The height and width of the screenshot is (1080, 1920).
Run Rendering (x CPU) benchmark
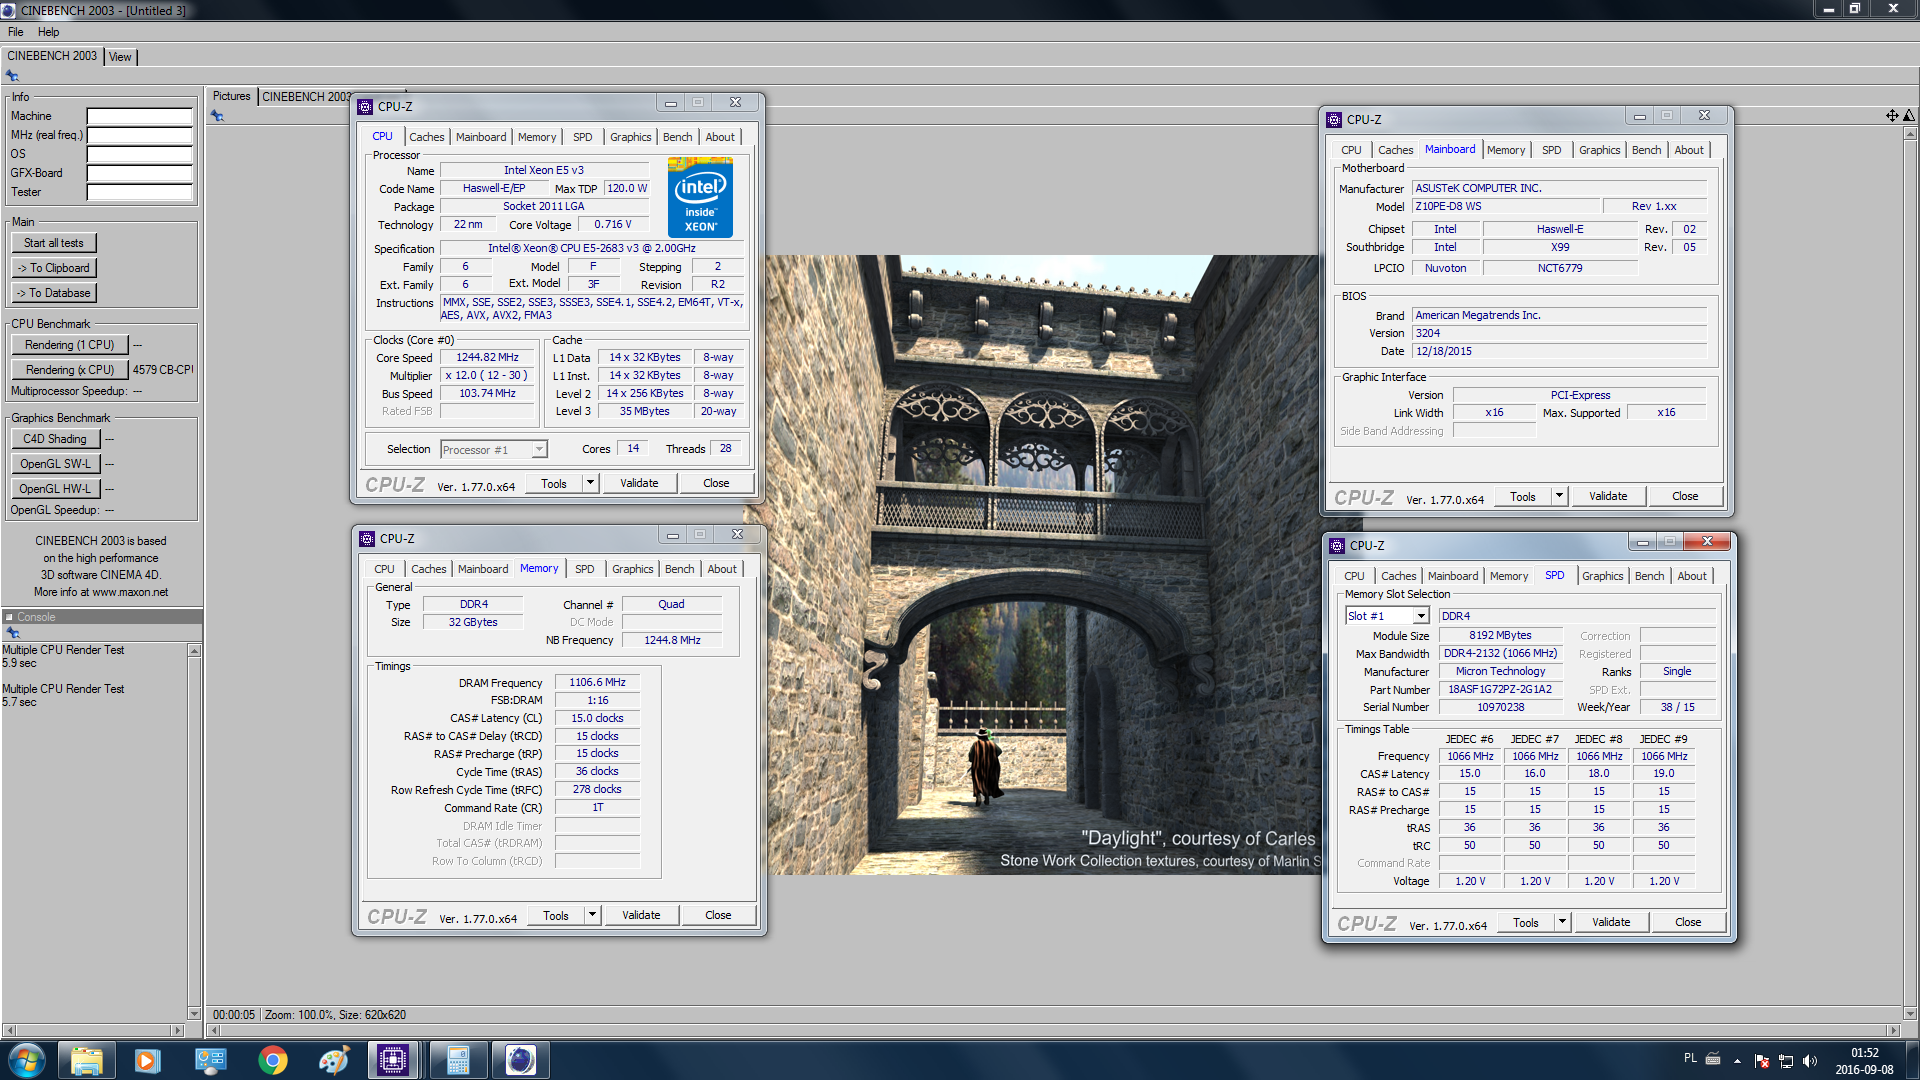click(x=69, y=370)
